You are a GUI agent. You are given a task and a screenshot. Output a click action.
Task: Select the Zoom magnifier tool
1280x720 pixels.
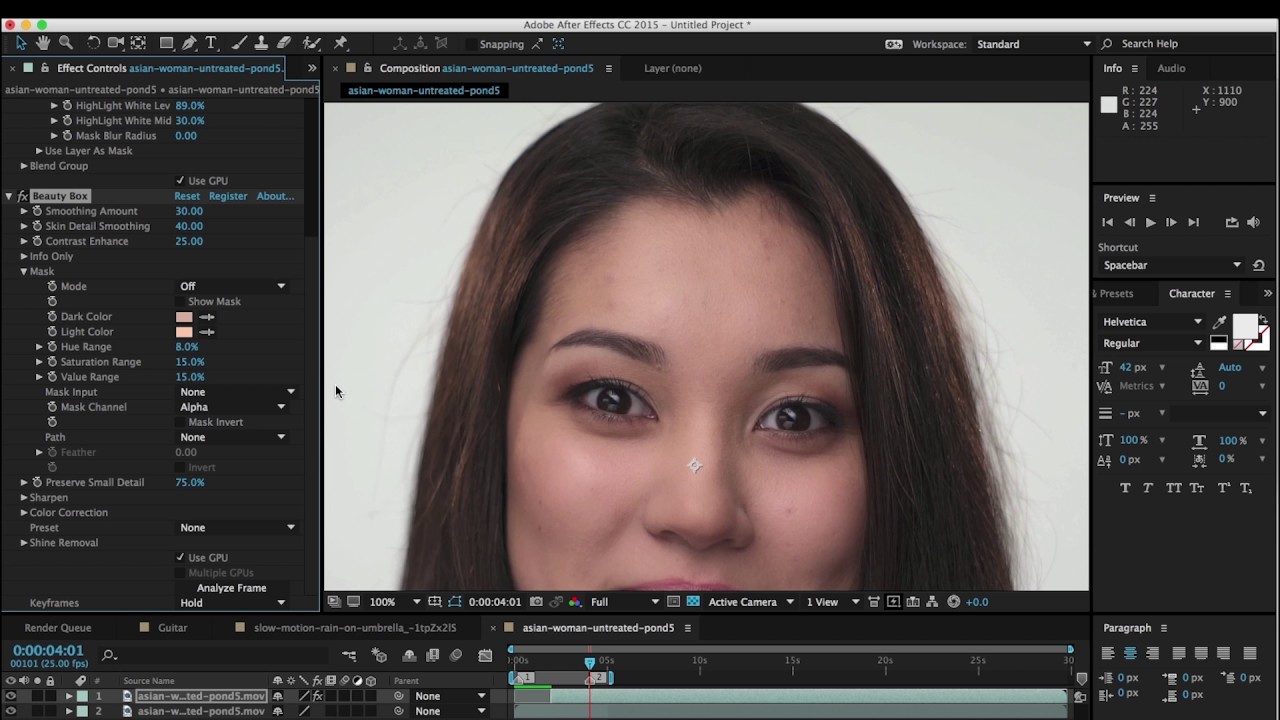click(66, 43)
